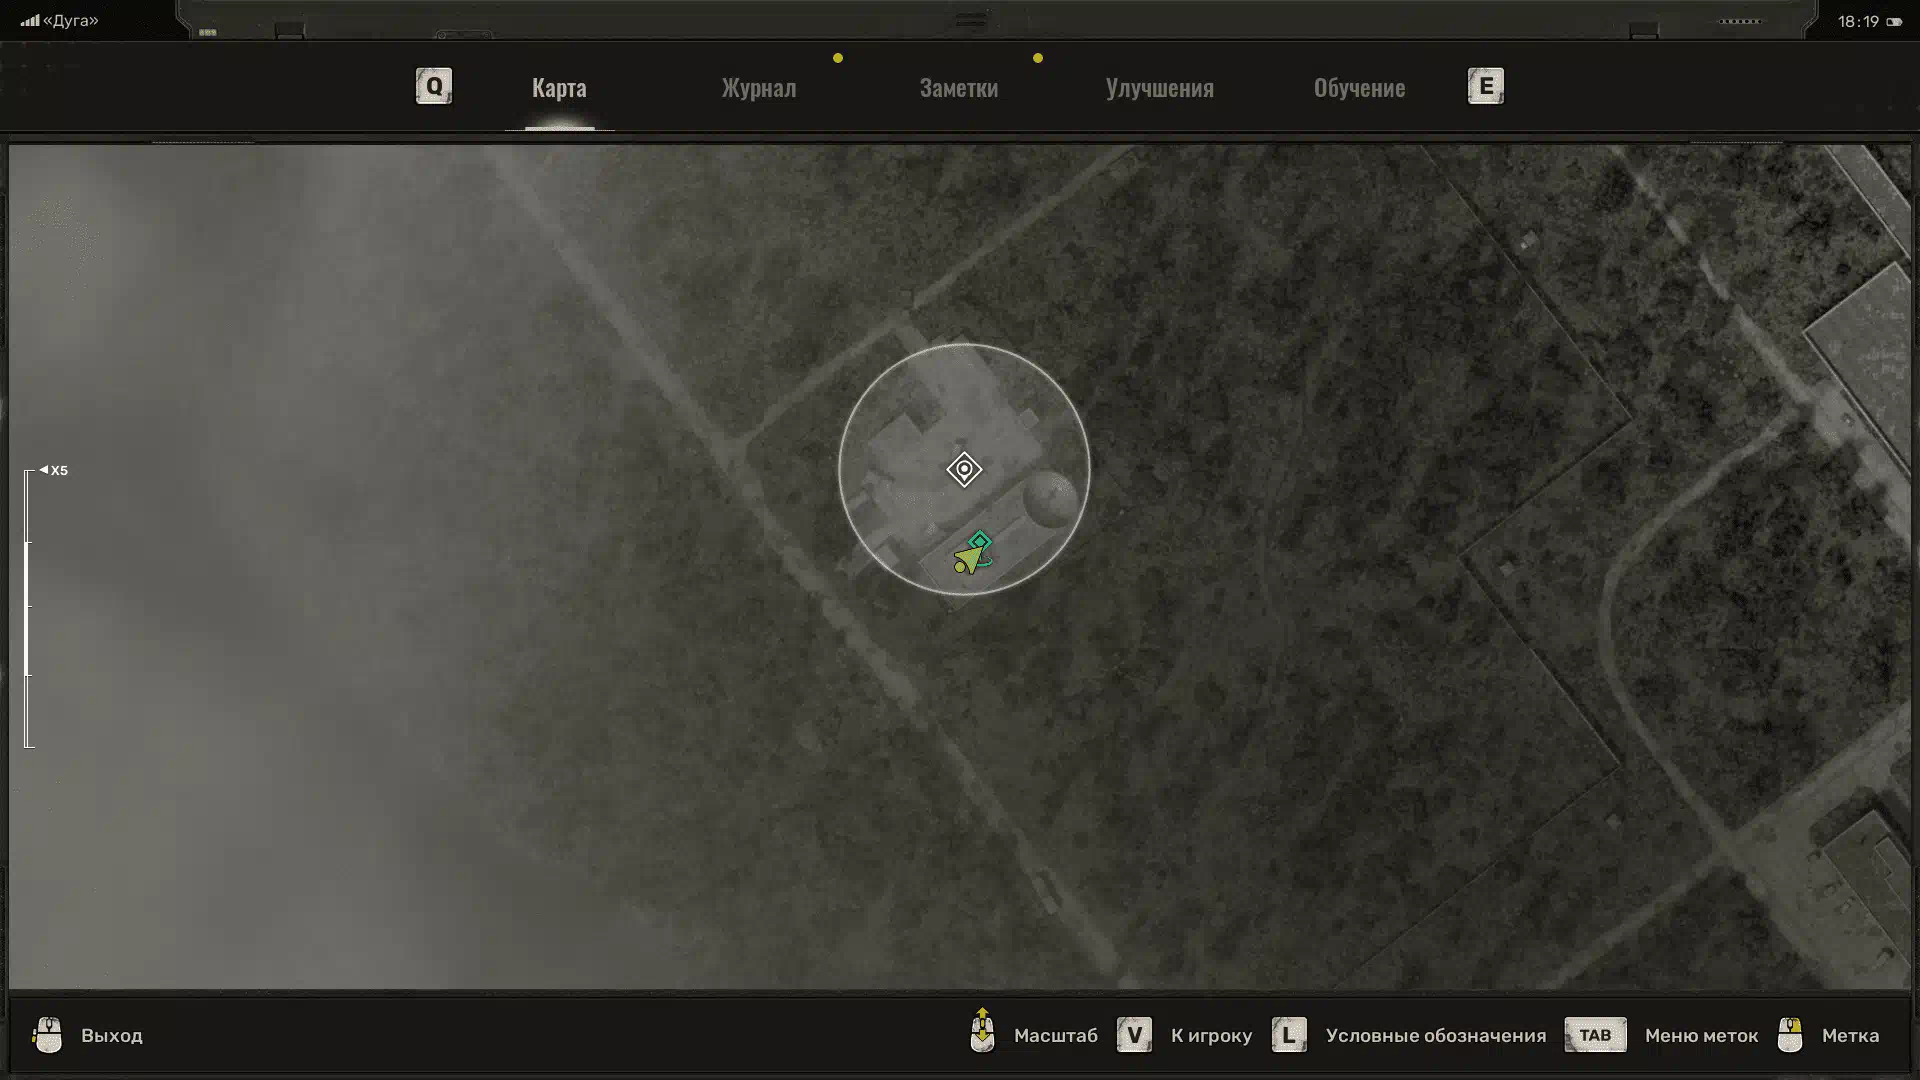Click the TAB key icon for marker menu
1920x1080 pixels.
[1595, 1035]
